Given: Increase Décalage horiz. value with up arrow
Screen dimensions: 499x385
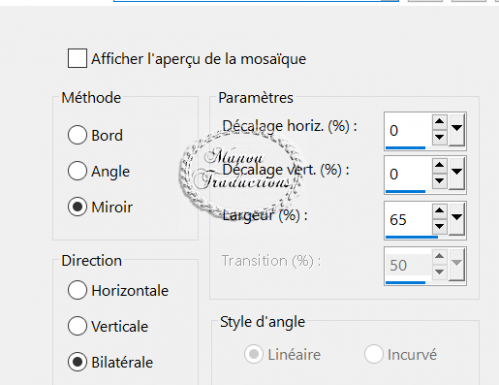Looking at the screenshot, I should coord(439,121).
